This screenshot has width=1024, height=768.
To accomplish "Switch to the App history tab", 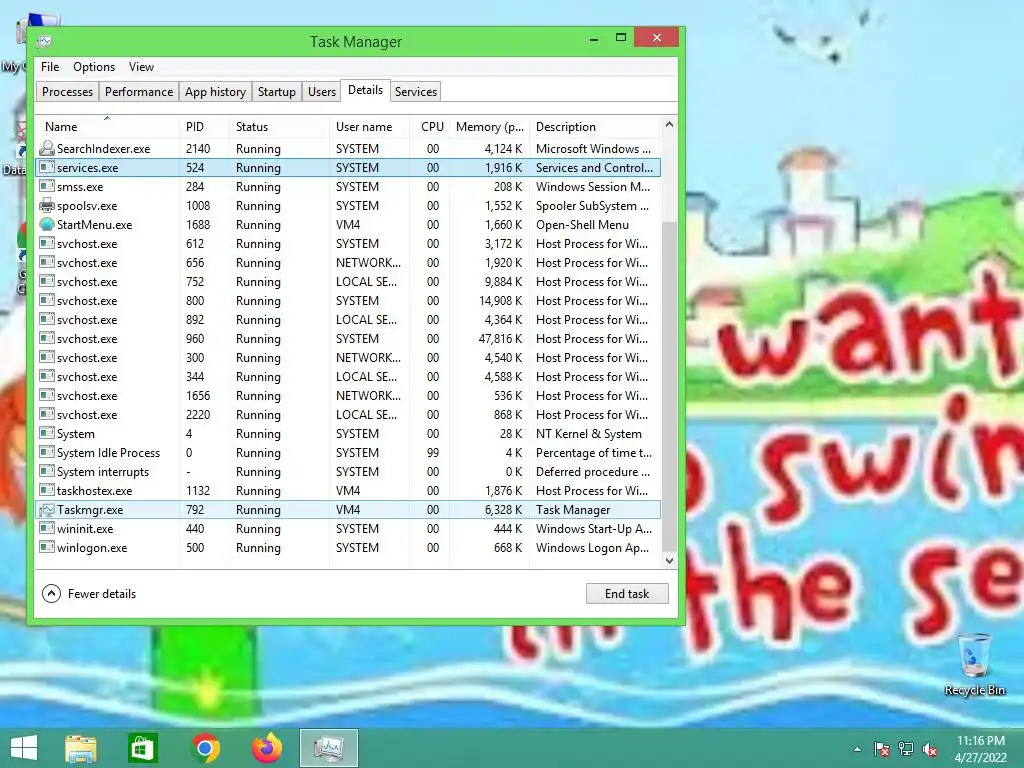I will 216,91.
